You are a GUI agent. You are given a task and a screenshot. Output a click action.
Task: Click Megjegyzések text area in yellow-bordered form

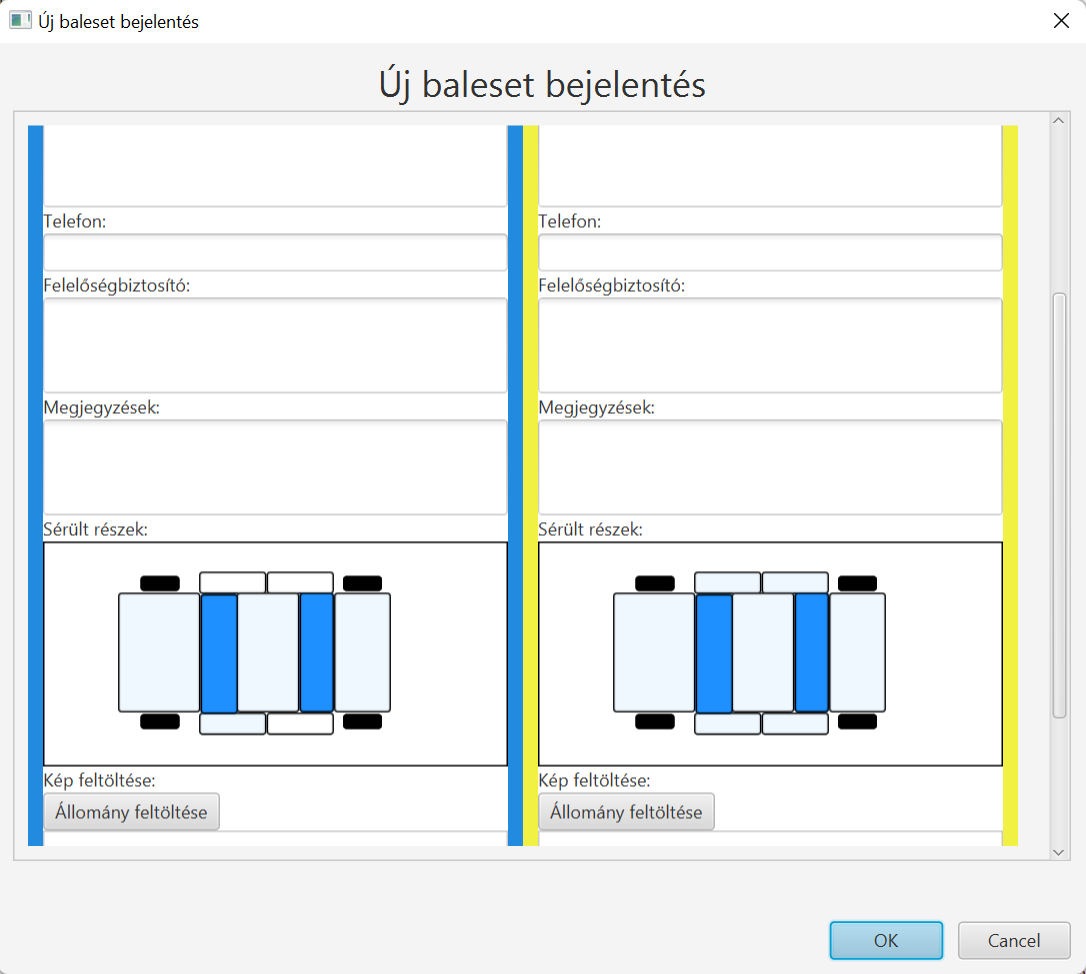coord(770,468)
